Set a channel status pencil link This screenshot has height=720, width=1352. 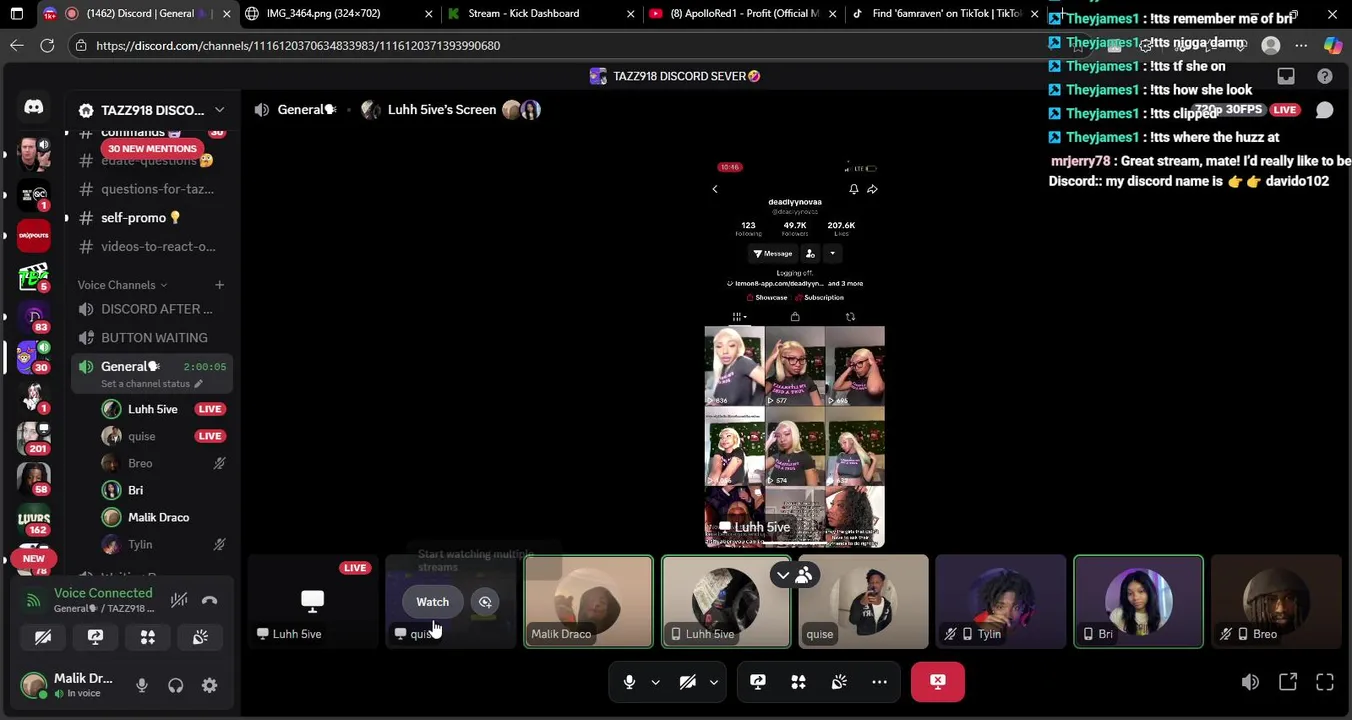151,384
